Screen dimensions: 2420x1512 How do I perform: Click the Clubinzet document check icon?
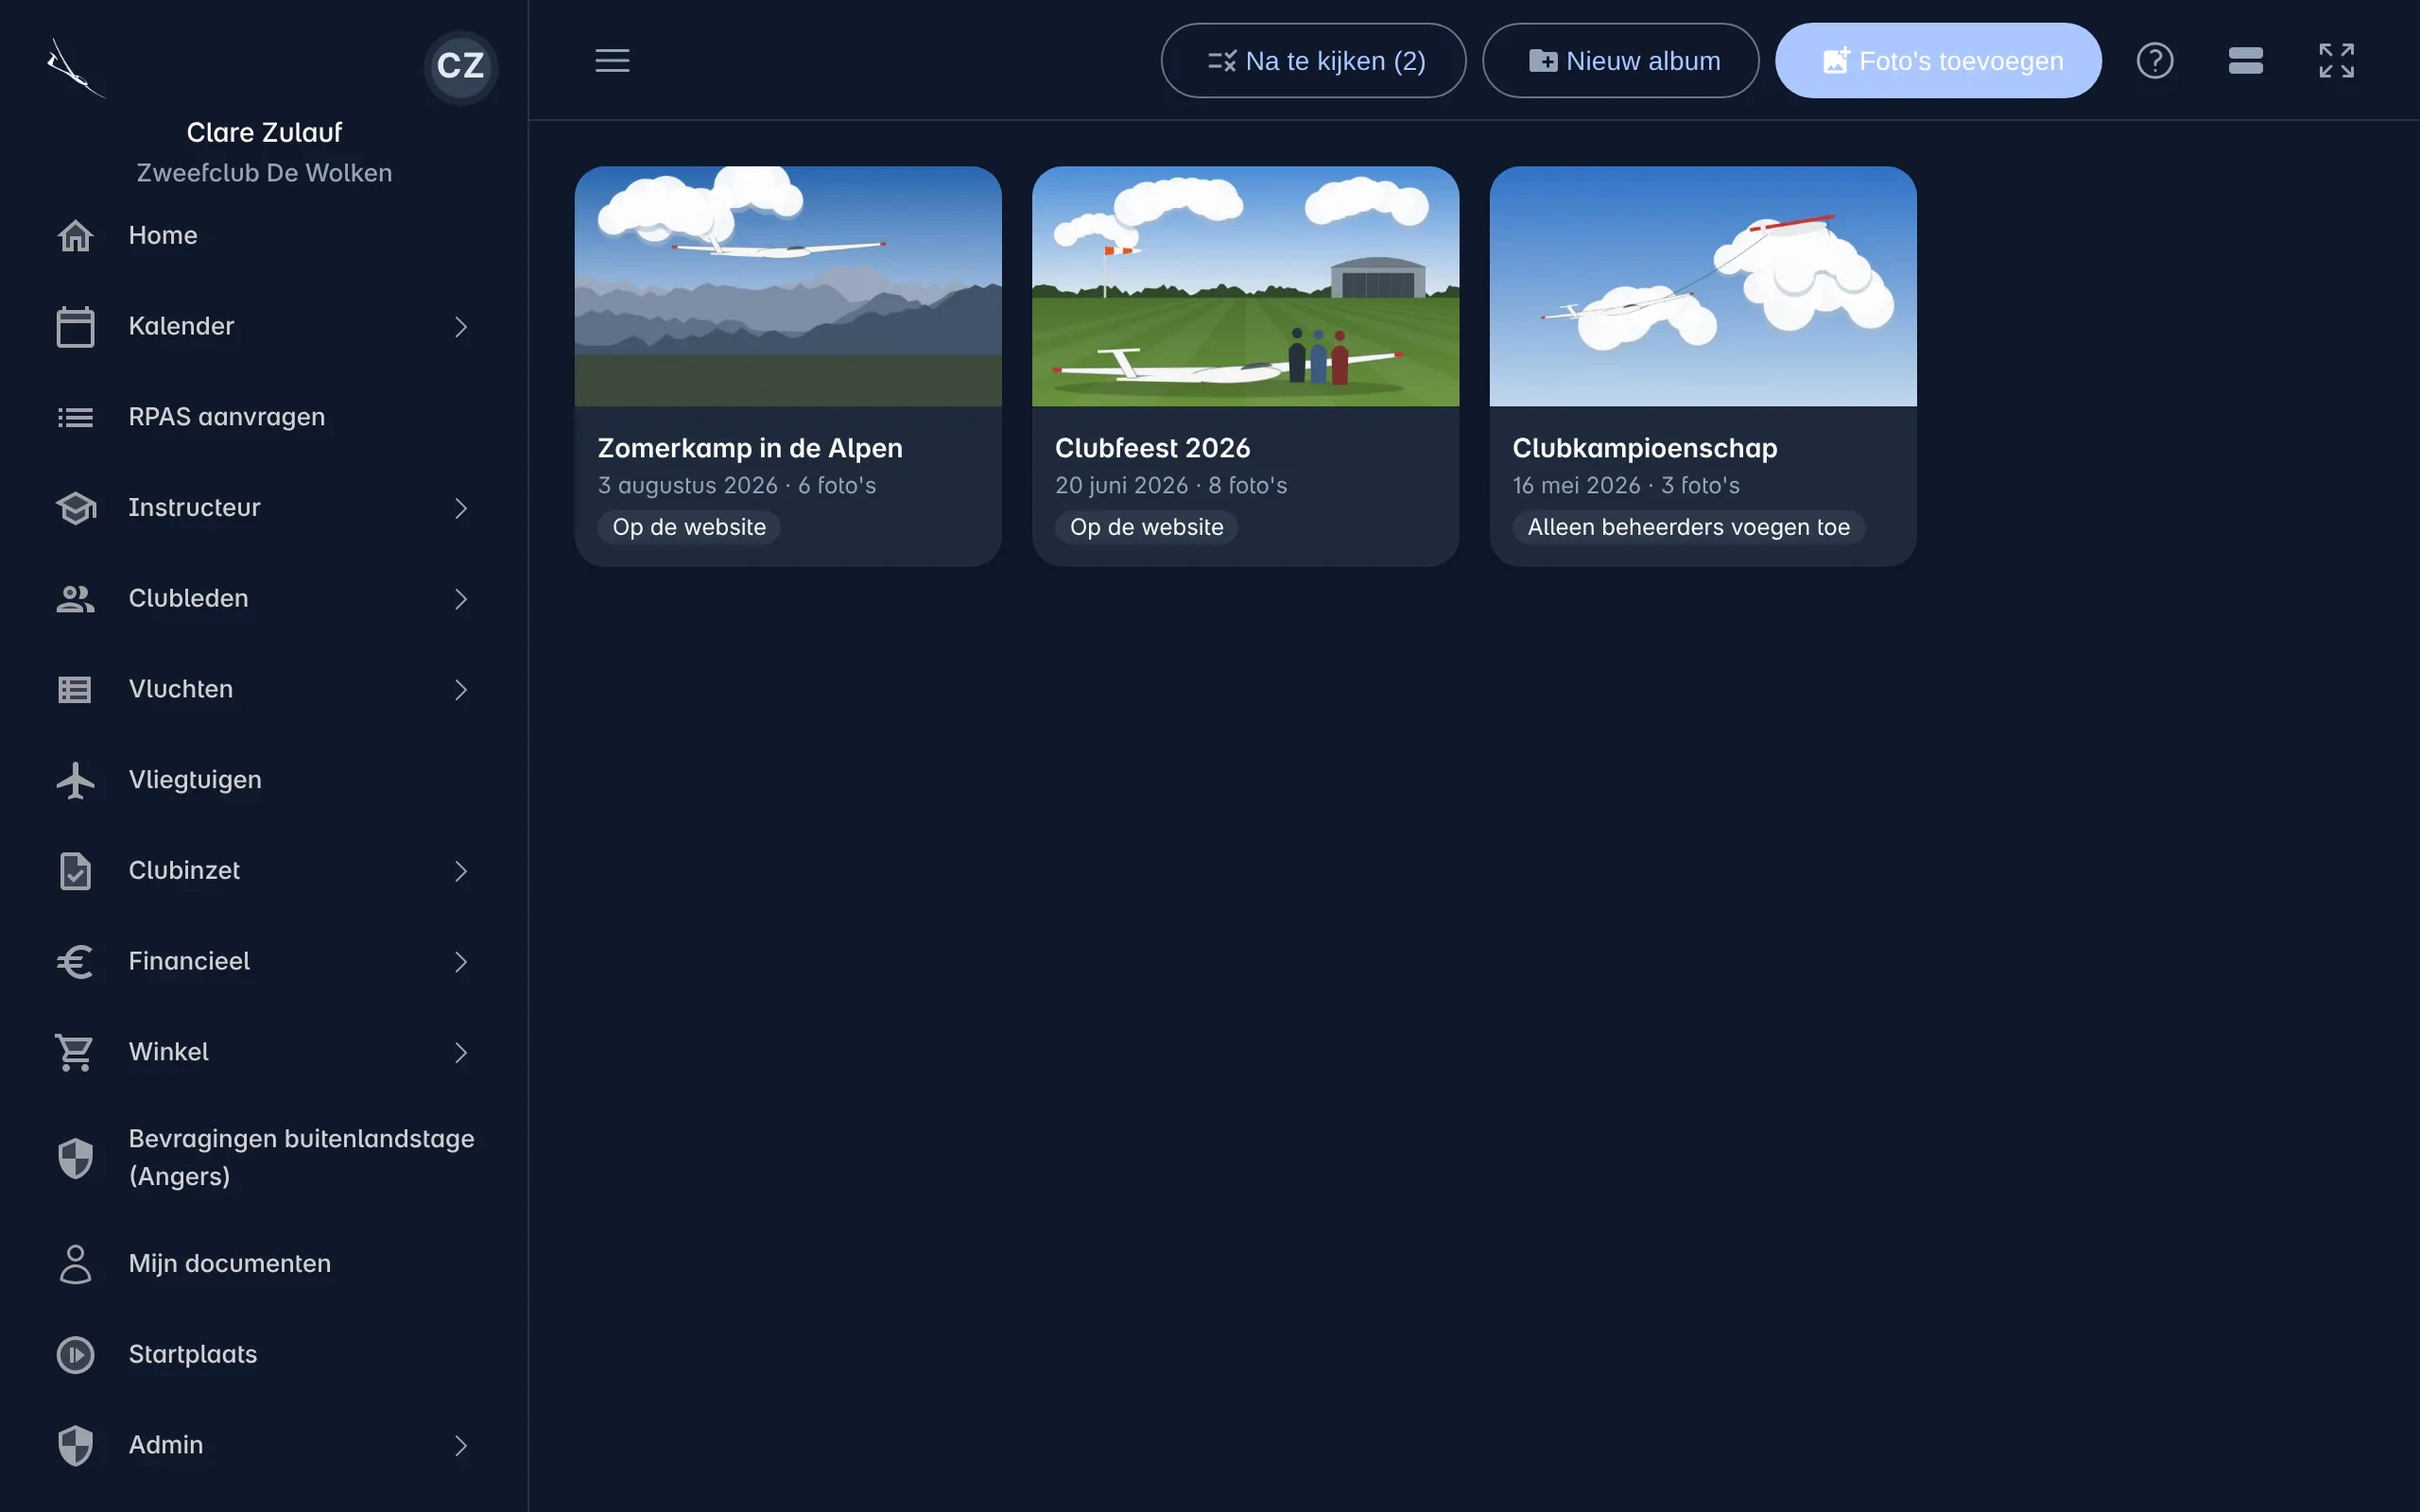click(75, 871)
